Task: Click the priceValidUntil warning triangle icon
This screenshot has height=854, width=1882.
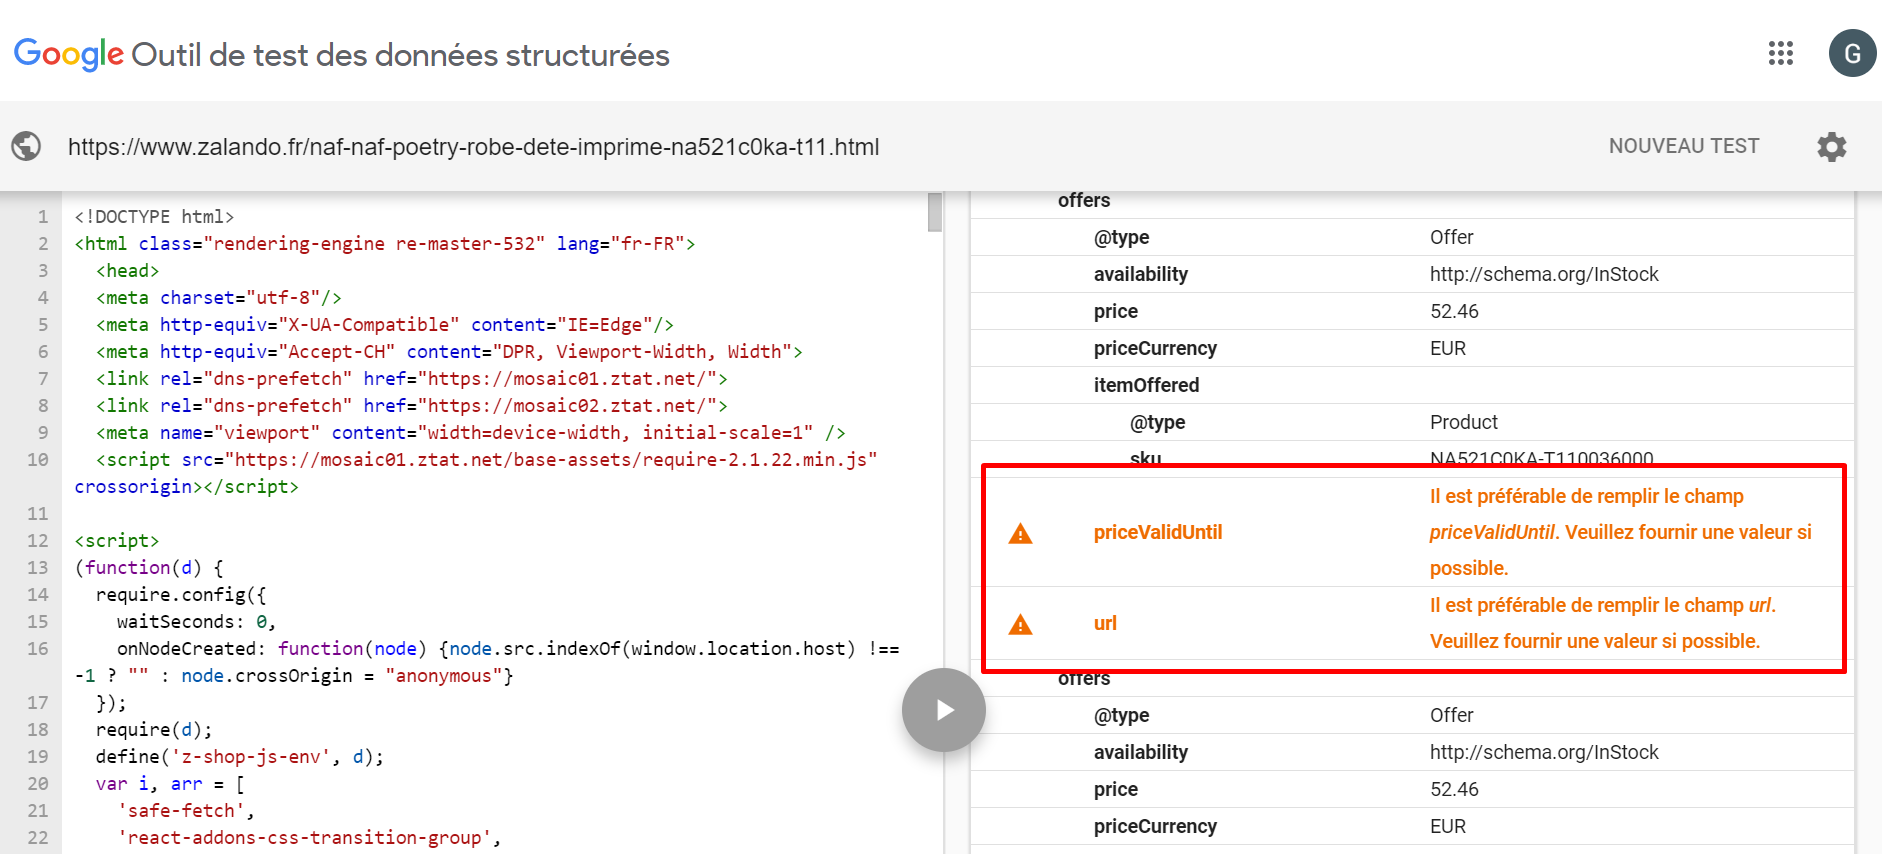Action: [1020, 533]
